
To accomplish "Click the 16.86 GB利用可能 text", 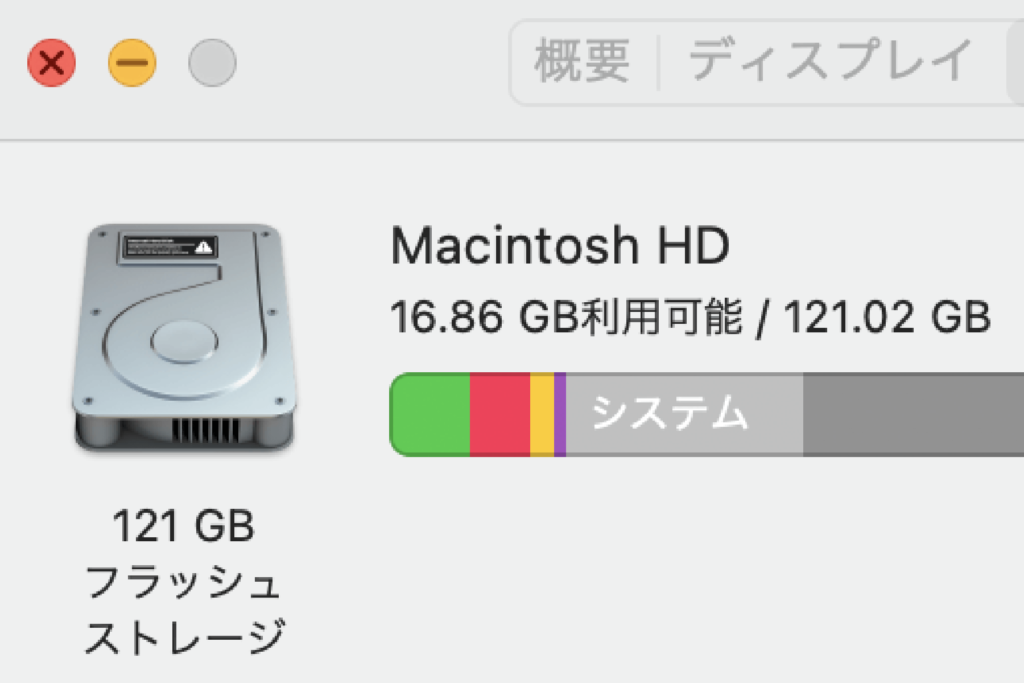I will pyautogui.click(x=566, y=319).
